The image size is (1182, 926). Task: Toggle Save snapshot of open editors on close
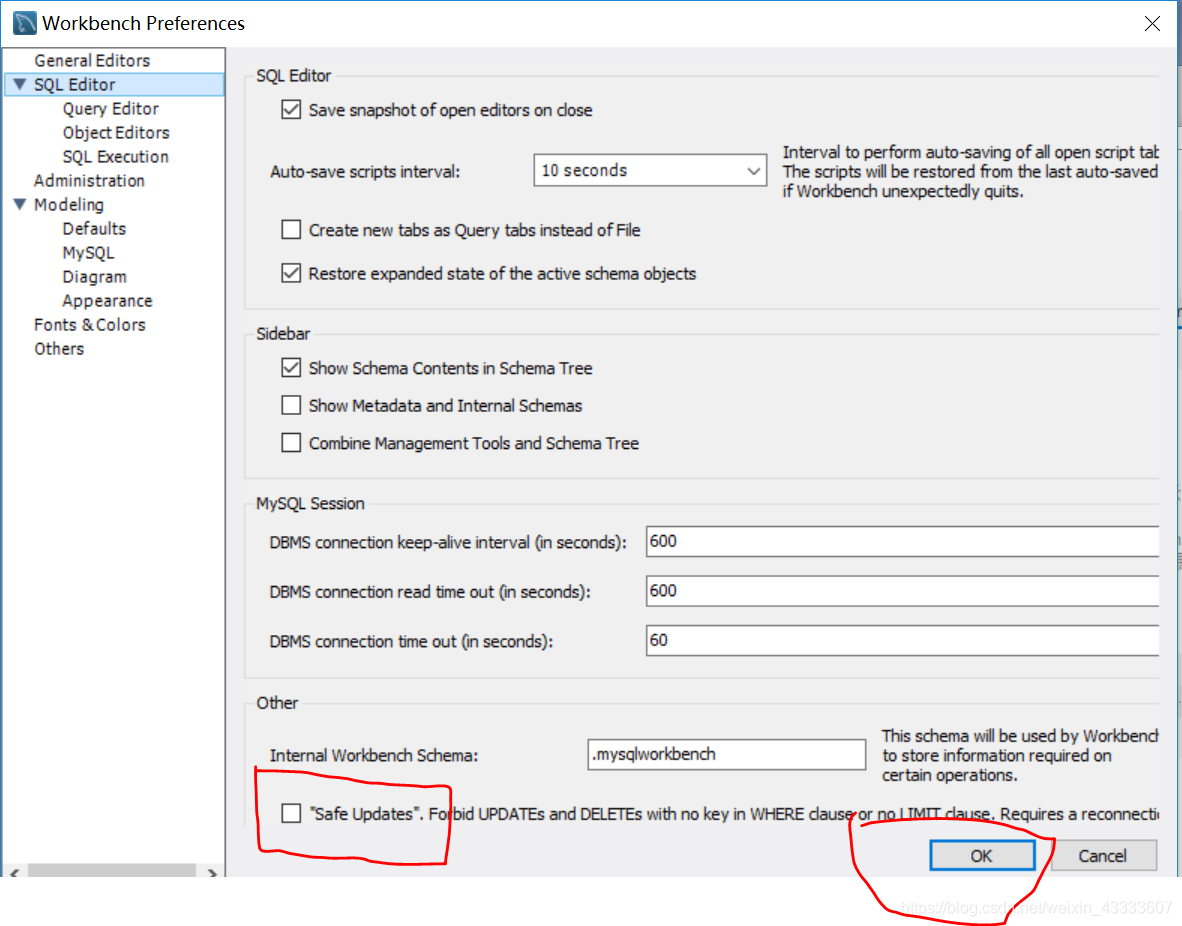291,110
